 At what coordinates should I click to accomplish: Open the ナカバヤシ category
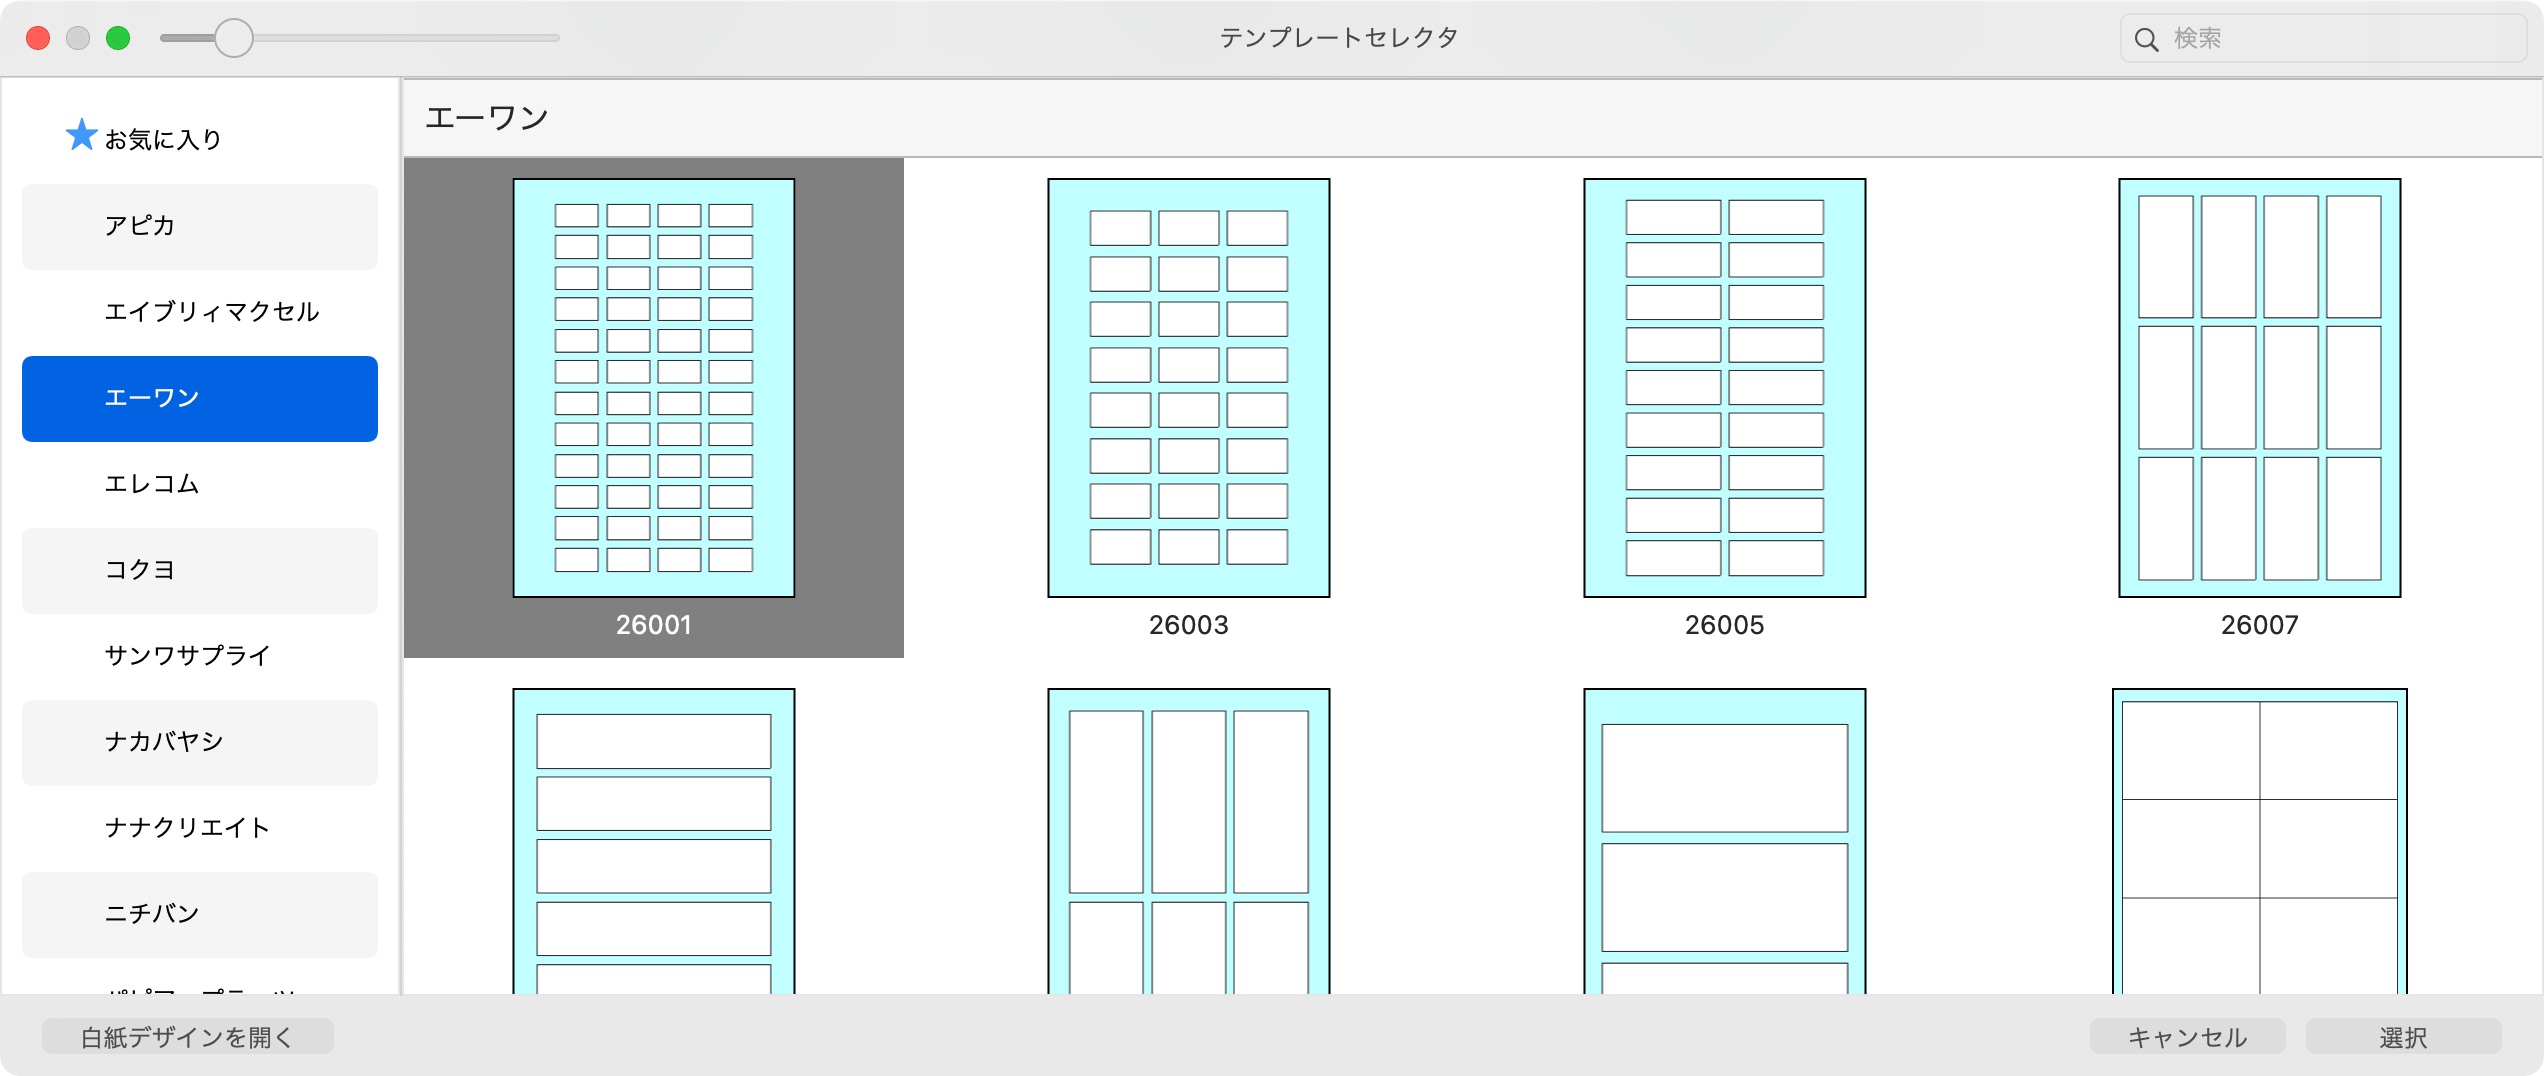(x=200, y=742)
